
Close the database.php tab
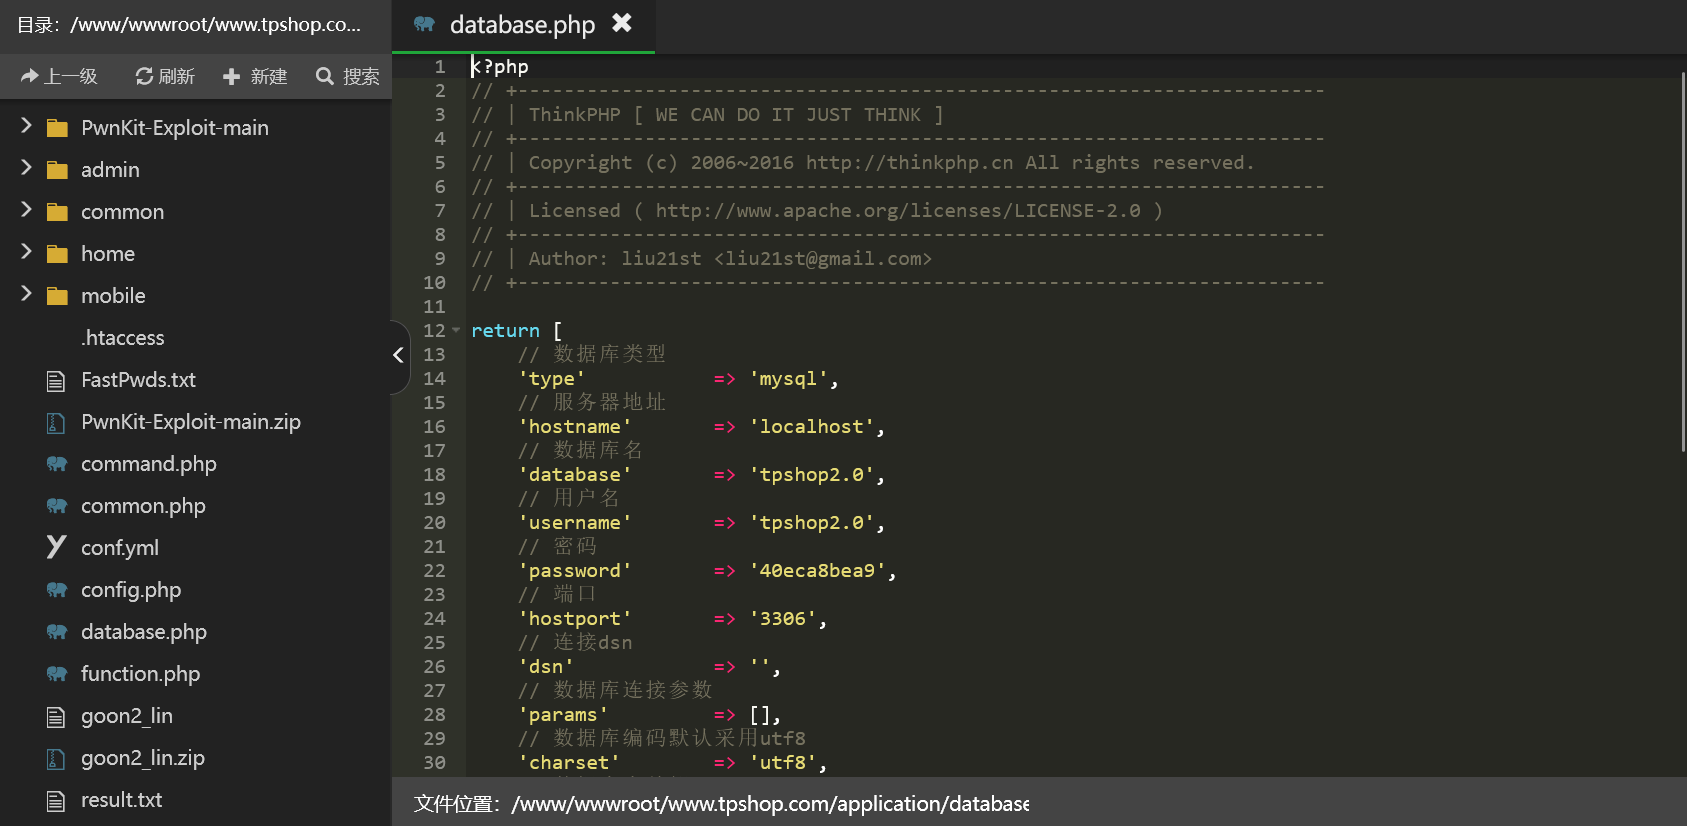point(622,23)
